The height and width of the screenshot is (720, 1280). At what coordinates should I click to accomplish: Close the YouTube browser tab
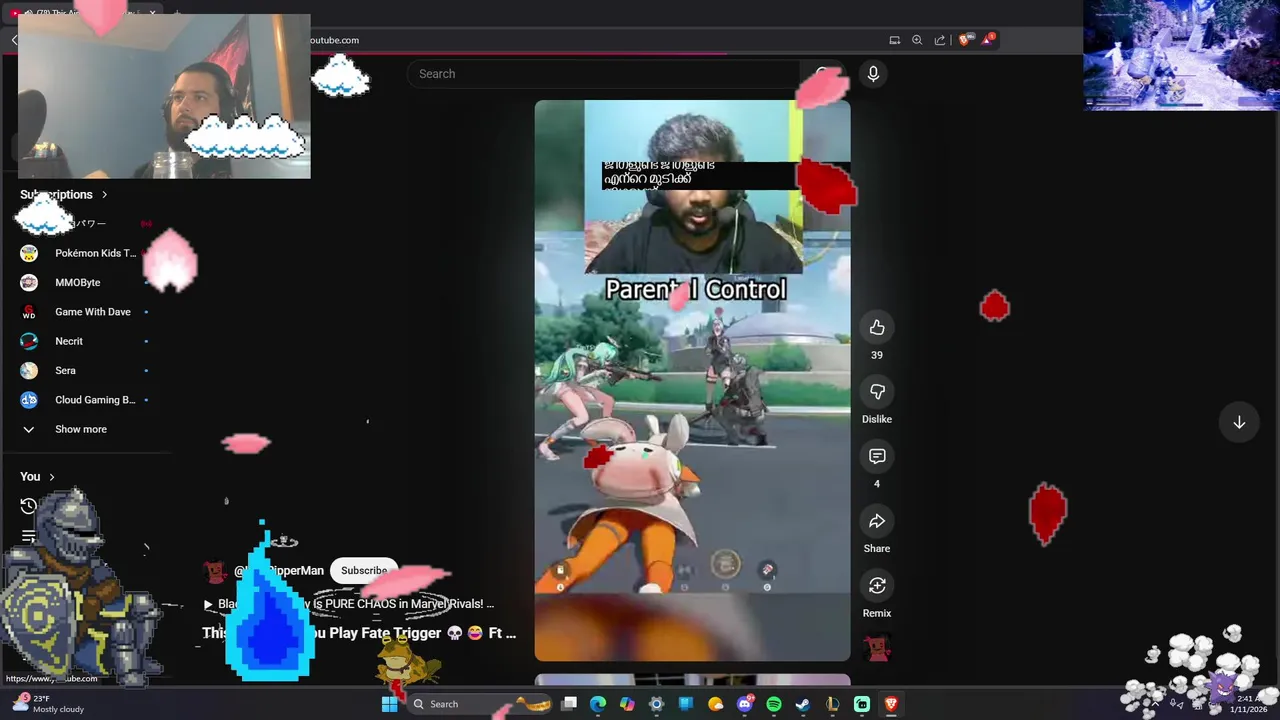coord(153,13)
